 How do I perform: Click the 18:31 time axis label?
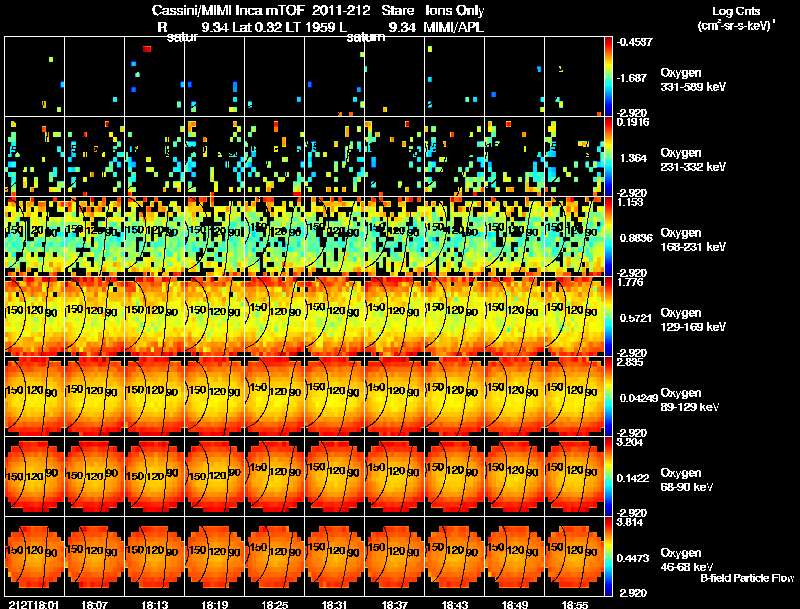coord(334,605)
